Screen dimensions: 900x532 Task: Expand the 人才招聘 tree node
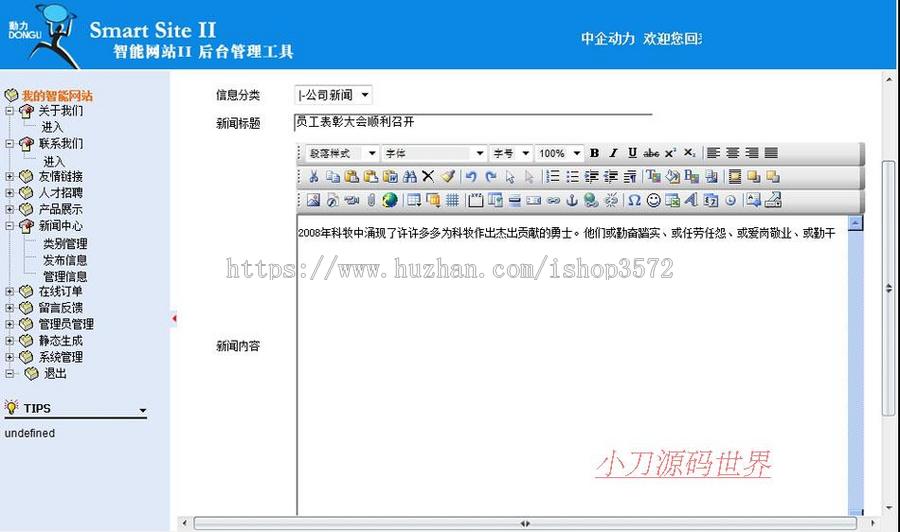click(9, 193)
